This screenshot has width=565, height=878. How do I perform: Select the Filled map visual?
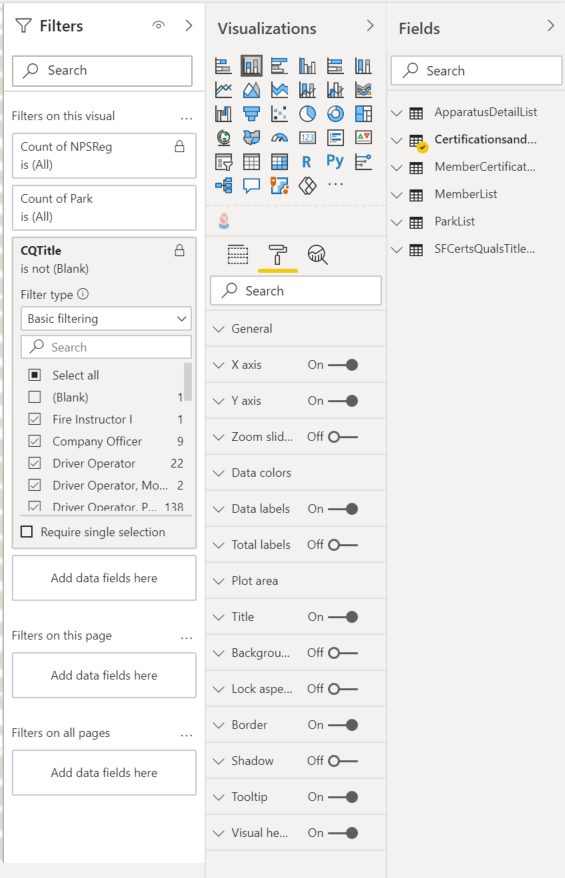pos(251,137)
